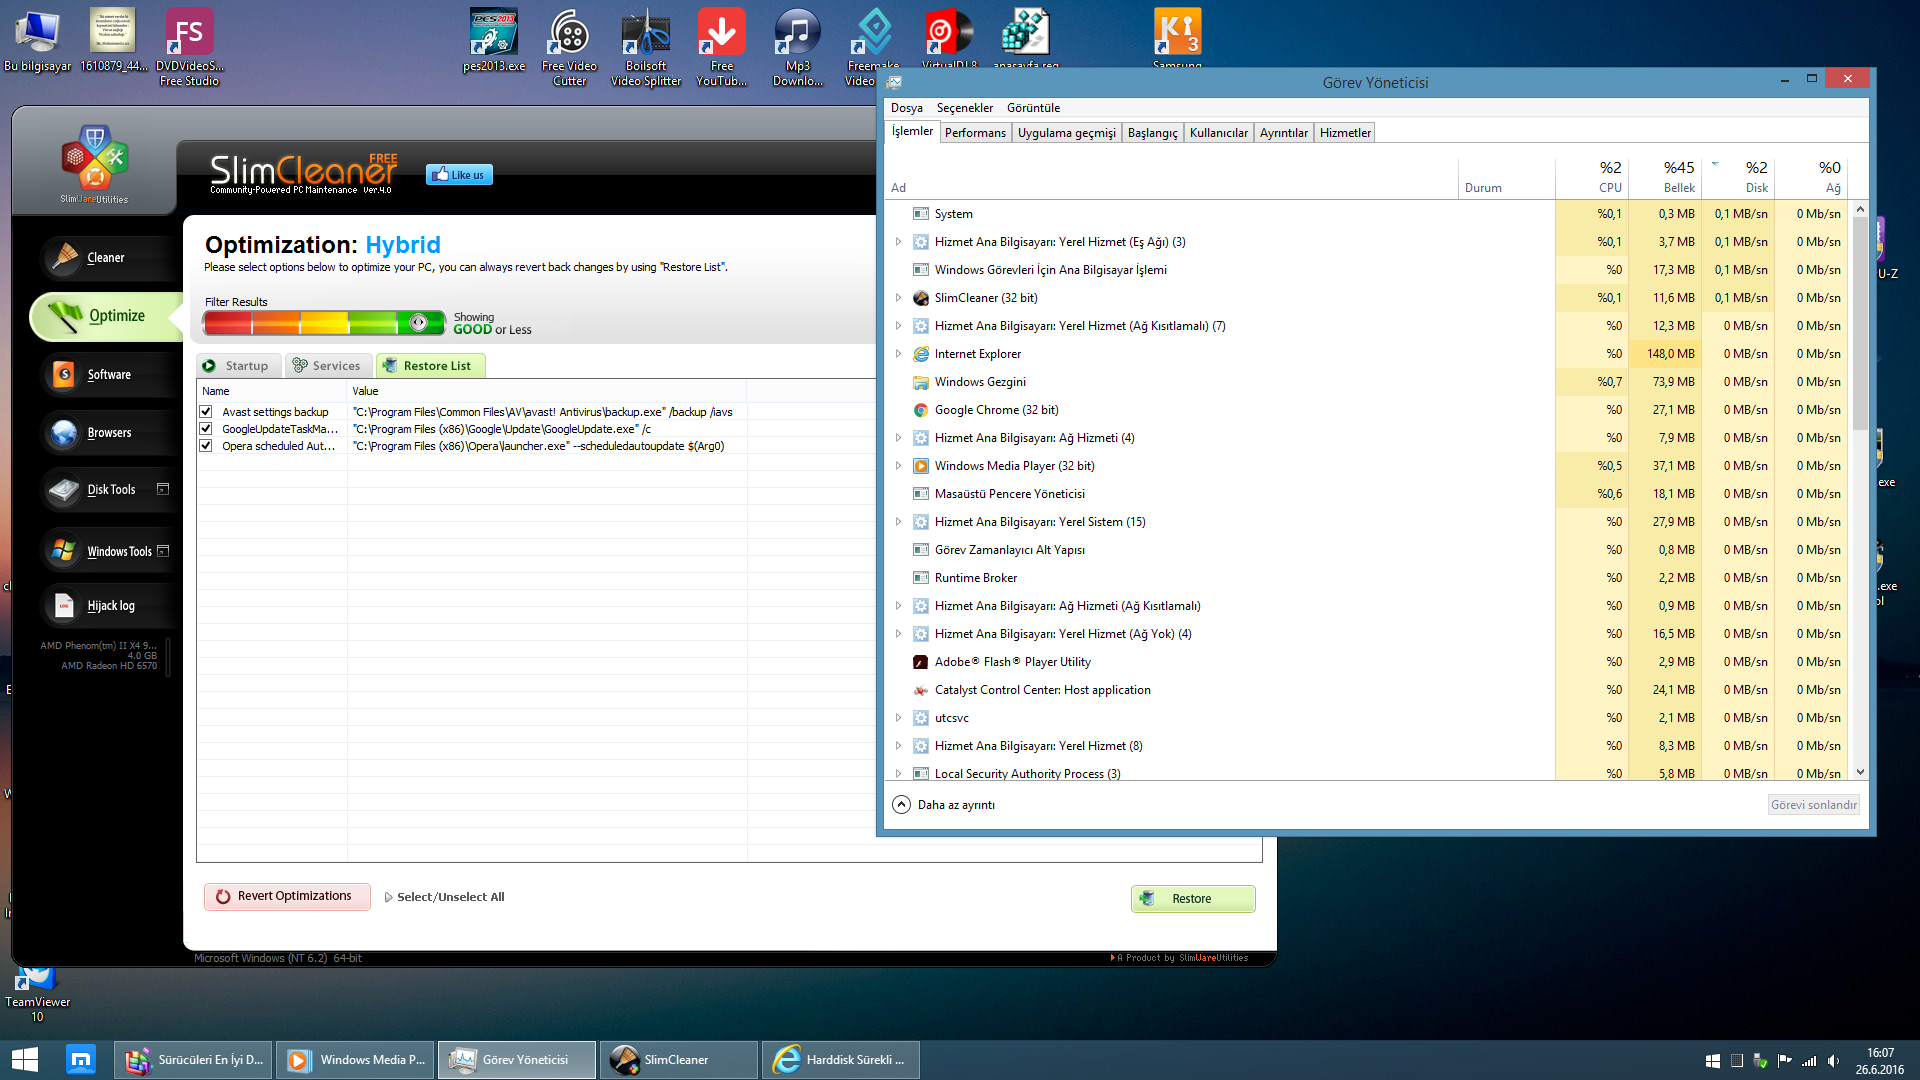
Task: Uncheck the Avast settings backup entry
Action: click(x=206, y=412)
